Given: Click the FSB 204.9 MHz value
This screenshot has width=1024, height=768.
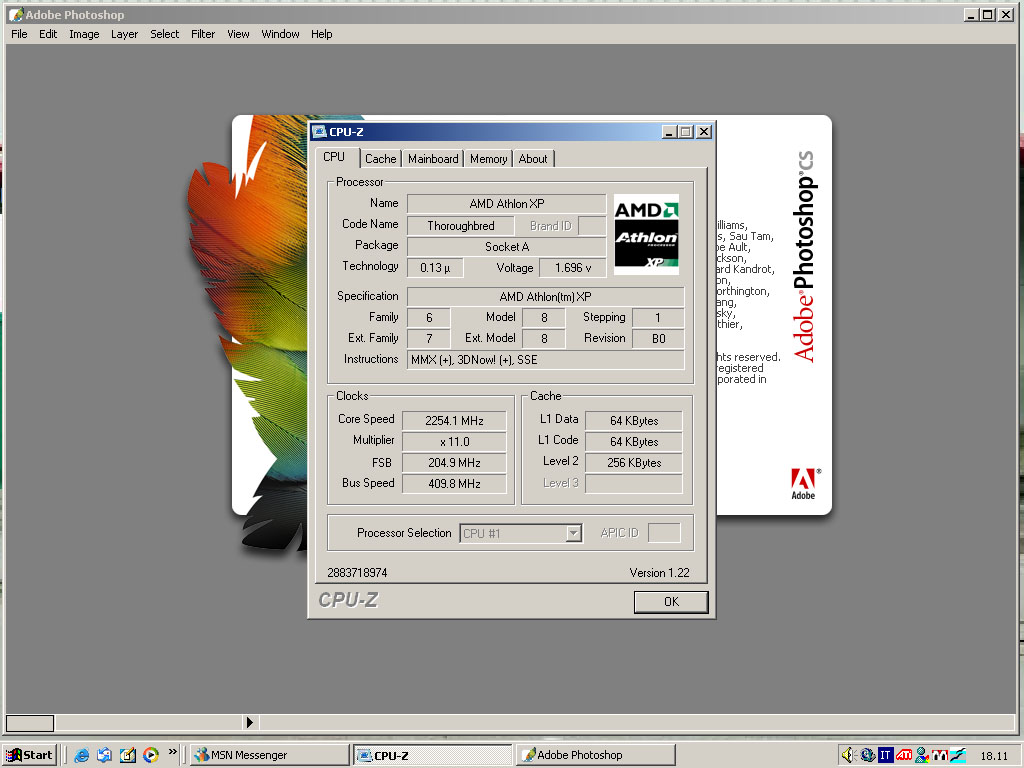Looking at the screenshot, I should (x=454, y=462).
